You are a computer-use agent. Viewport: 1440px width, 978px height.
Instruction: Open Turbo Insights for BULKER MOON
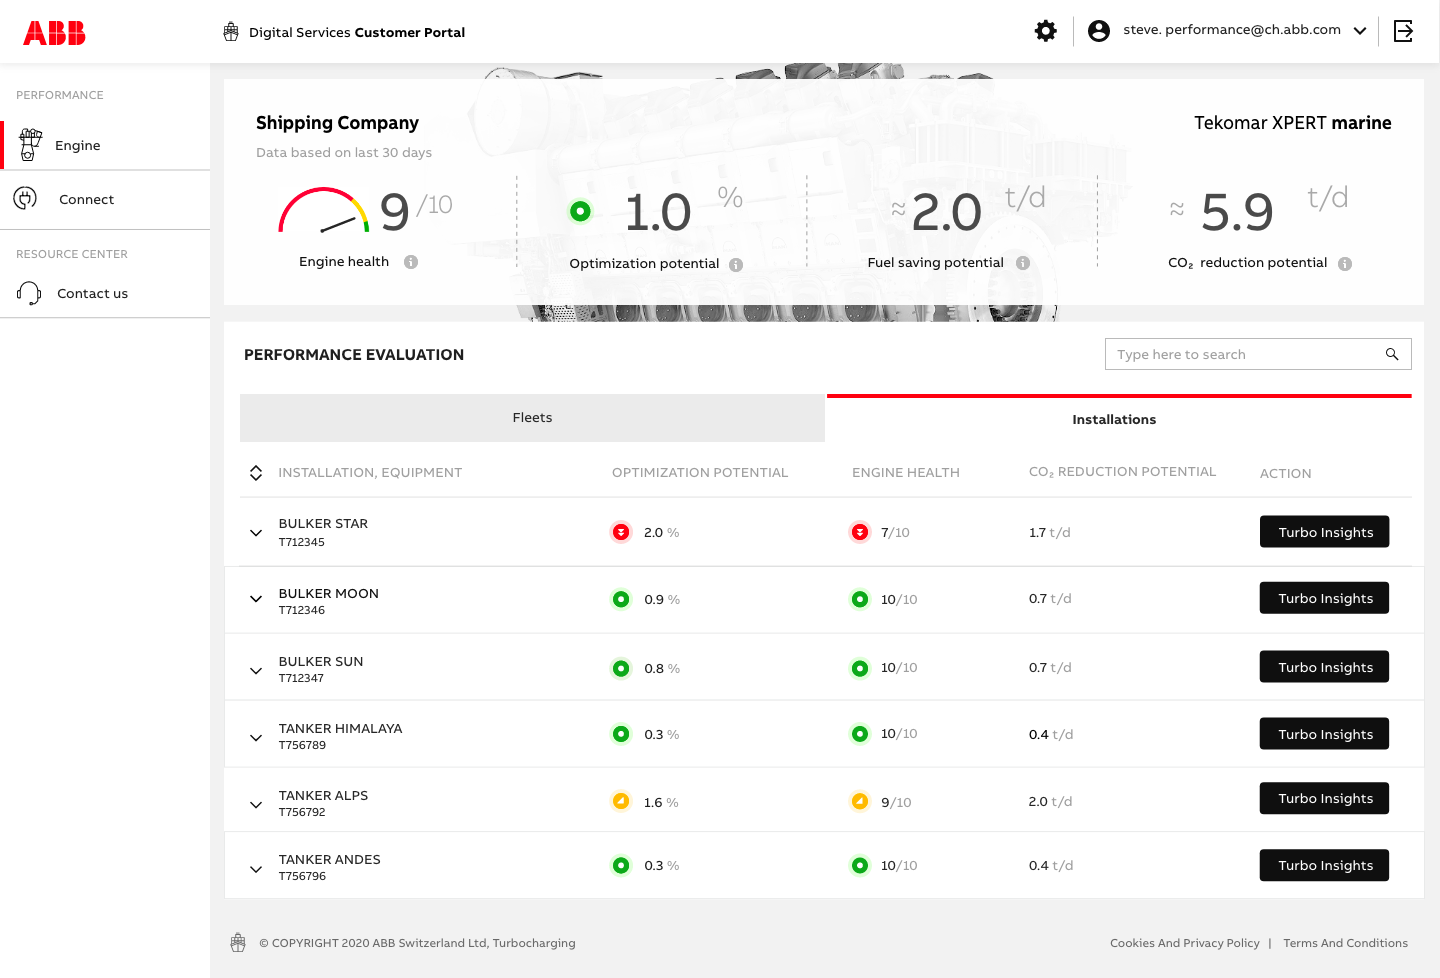point(1324,598)
